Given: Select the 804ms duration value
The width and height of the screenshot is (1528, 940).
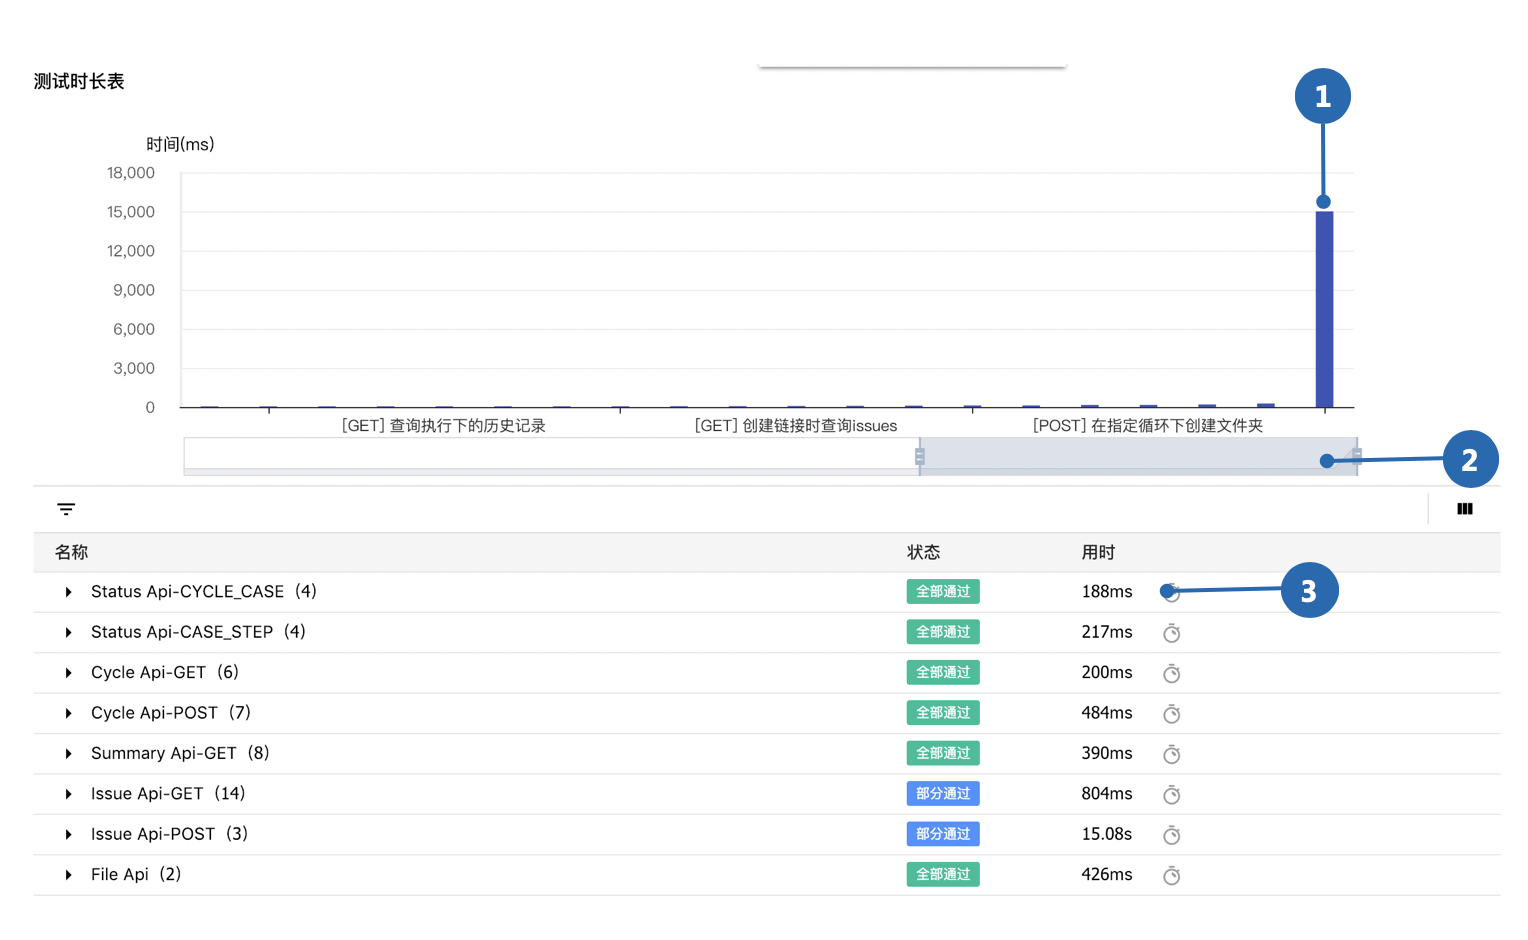Looking at the screenshot, I should (1107, 794).
